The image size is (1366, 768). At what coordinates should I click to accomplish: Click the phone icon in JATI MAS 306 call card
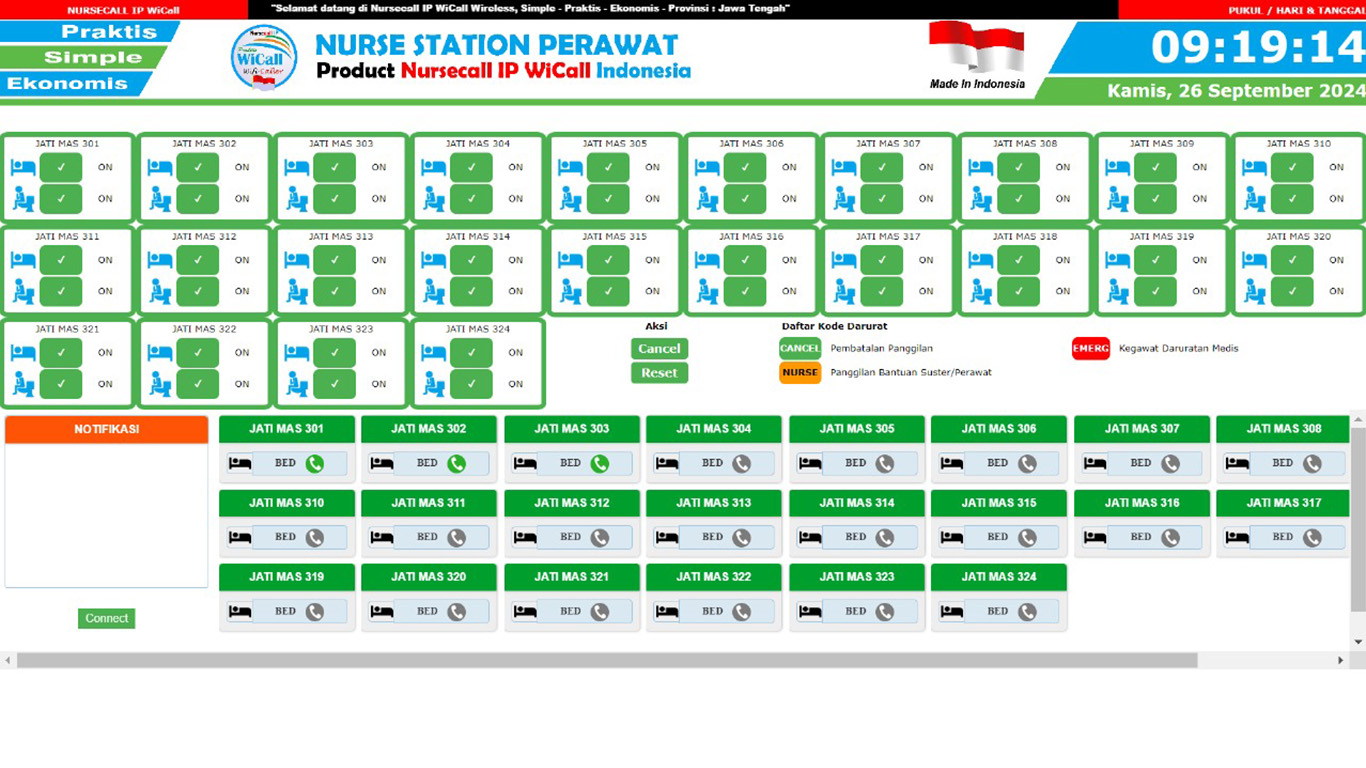pos(1027,464)
